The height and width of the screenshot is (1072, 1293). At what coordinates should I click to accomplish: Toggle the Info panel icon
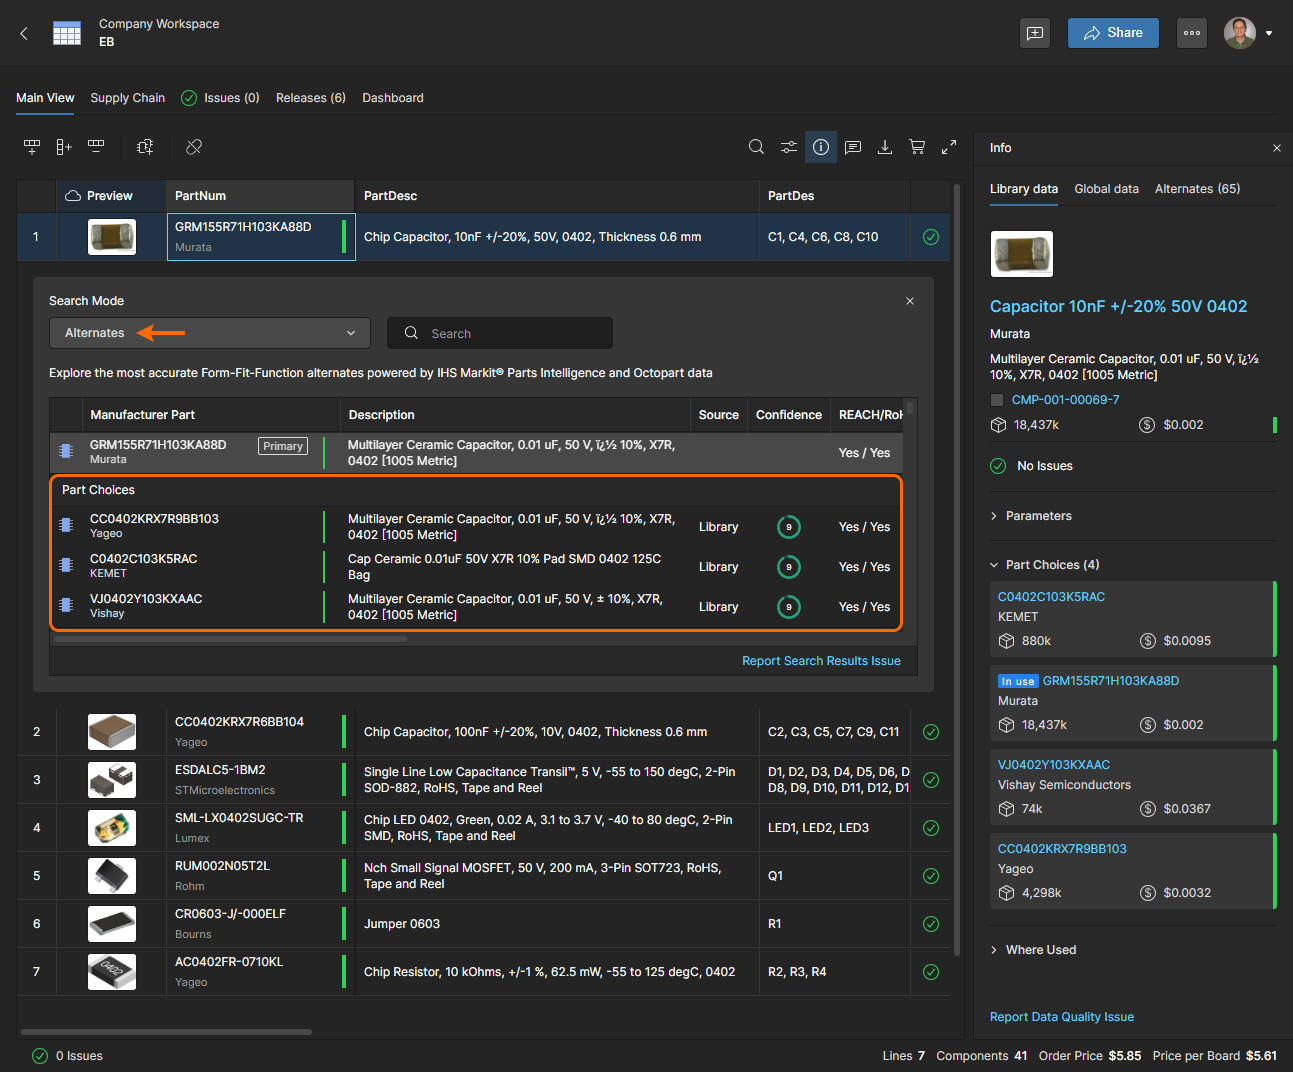[821, 147]
